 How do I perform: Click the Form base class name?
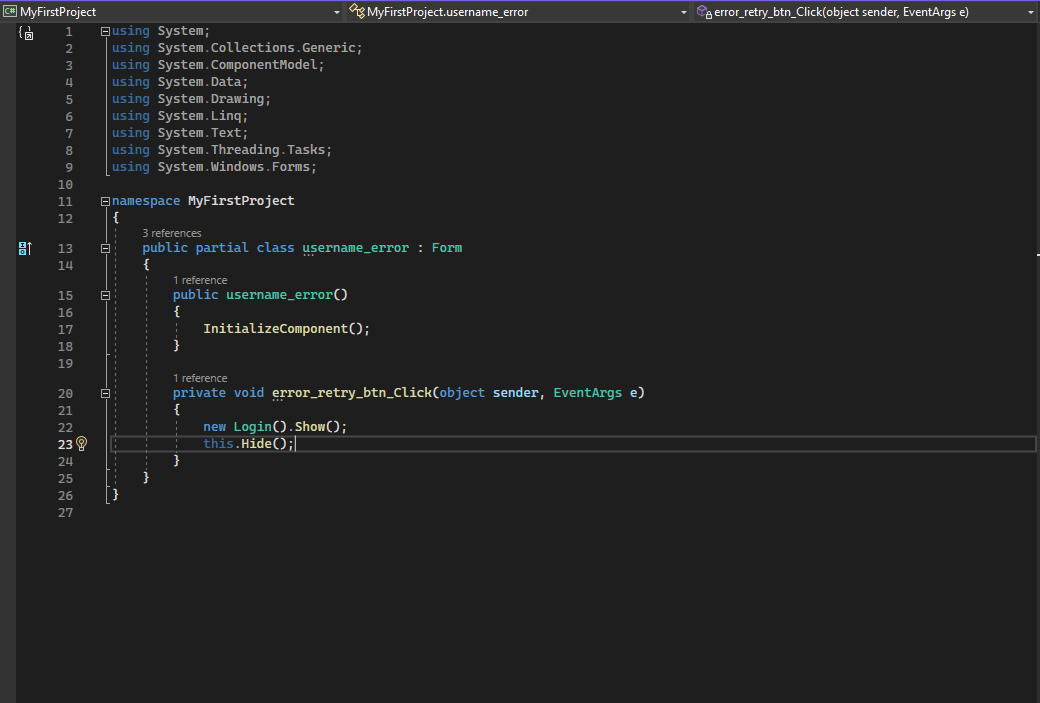pos(446,248)
